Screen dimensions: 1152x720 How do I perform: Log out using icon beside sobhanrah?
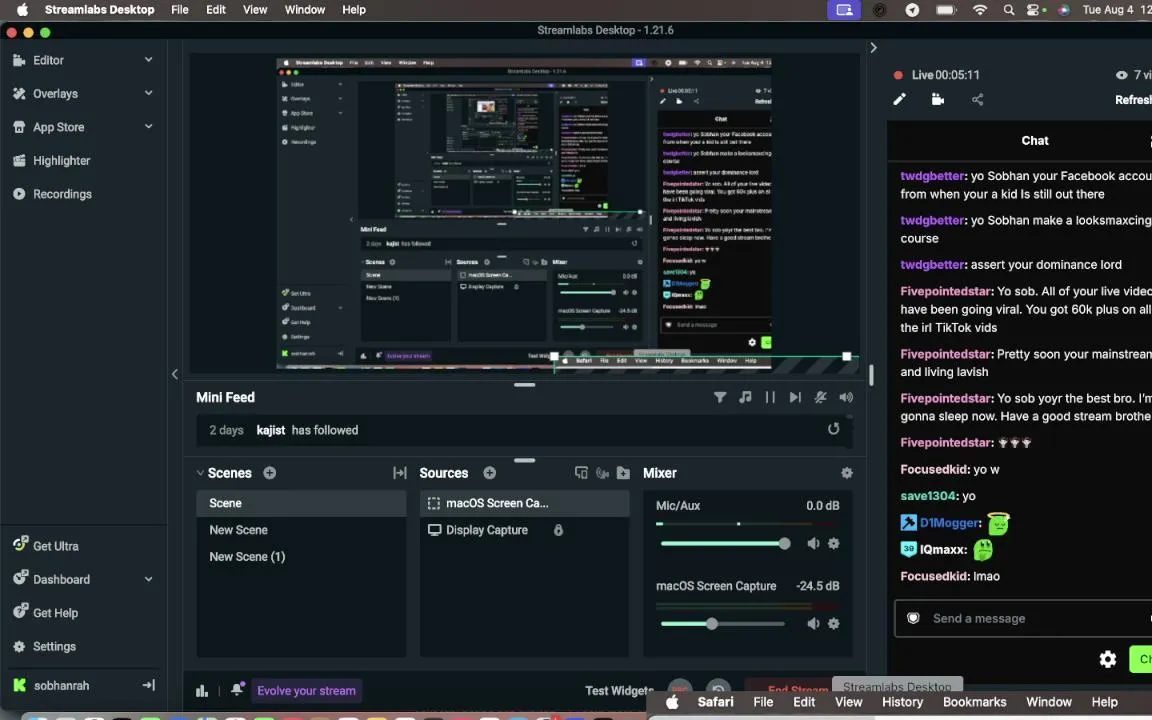click(x=148, y=685)
